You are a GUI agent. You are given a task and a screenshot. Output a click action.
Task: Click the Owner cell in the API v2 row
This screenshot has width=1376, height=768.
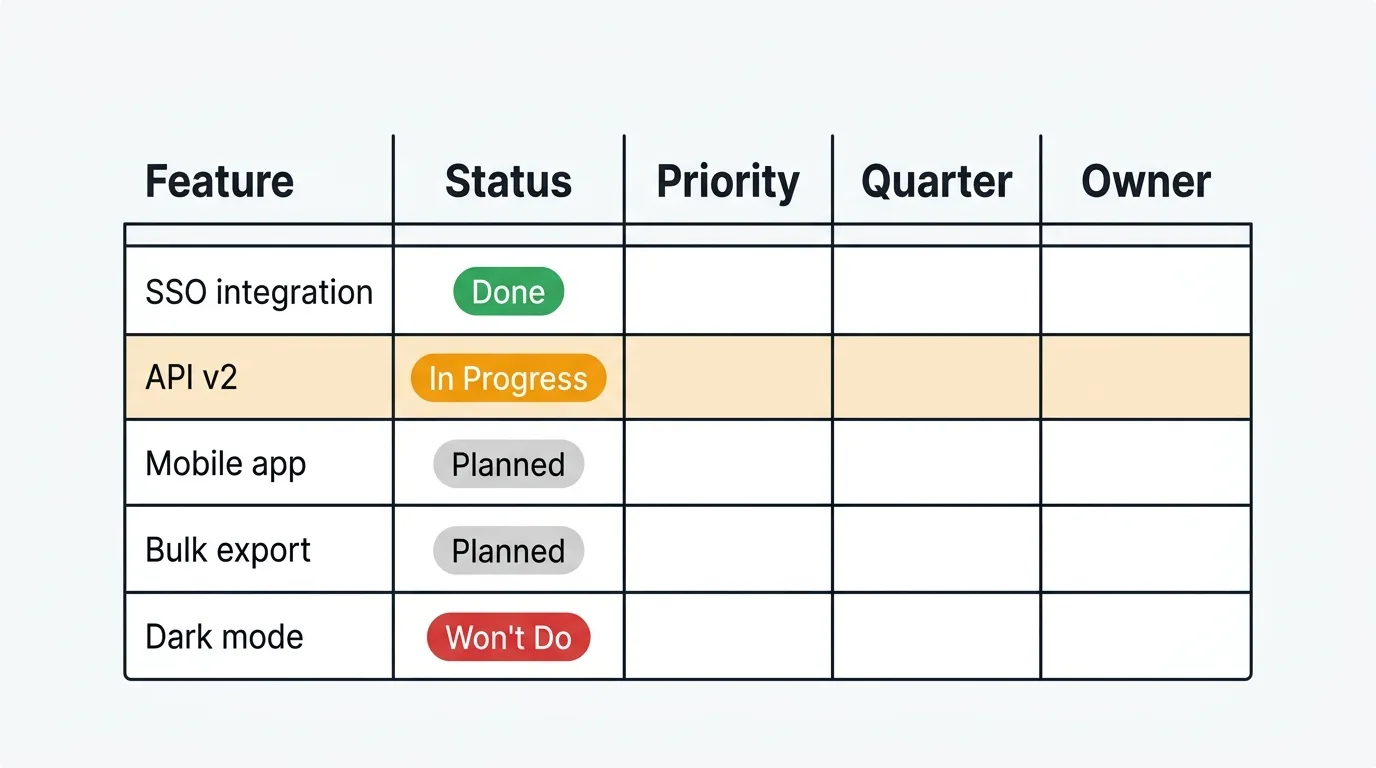click(x=1146, y=378)
